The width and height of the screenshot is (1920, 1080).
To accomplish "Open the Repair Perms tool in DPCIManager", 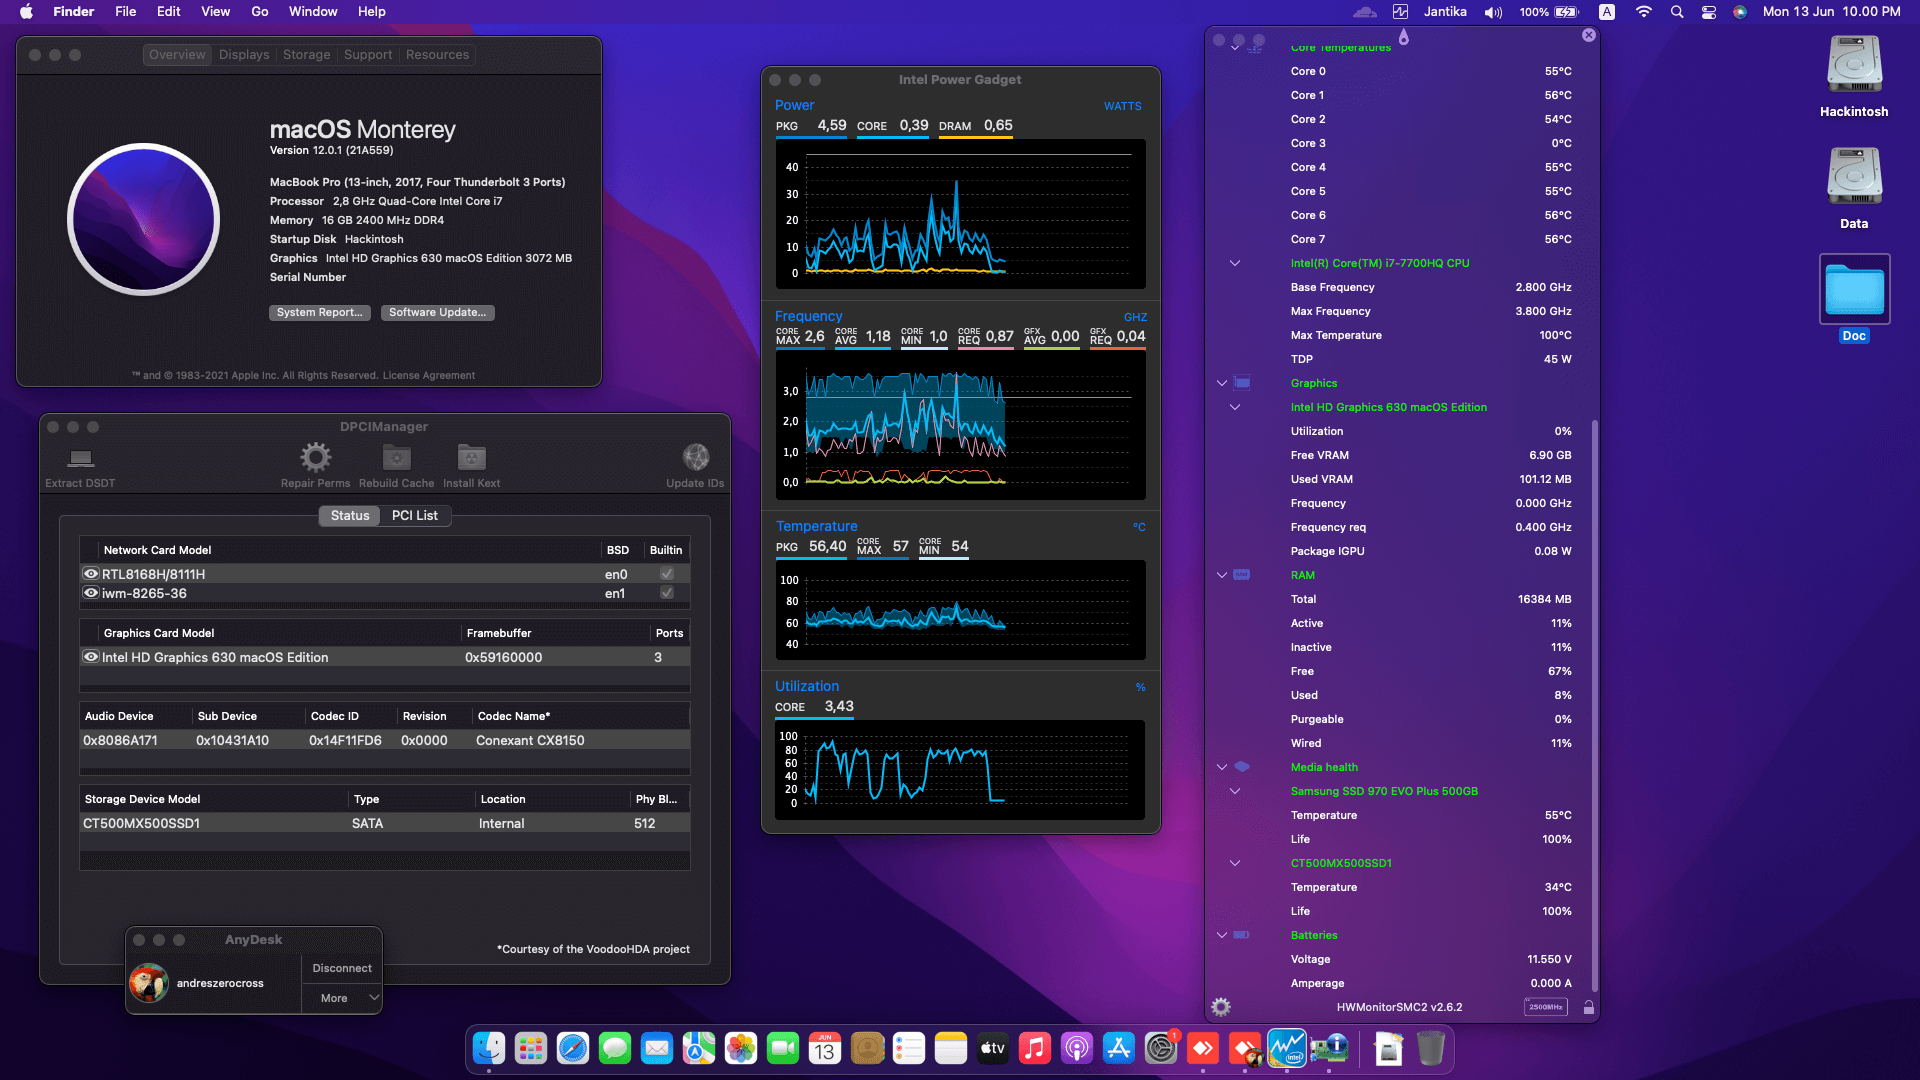I will click(316, 462).
